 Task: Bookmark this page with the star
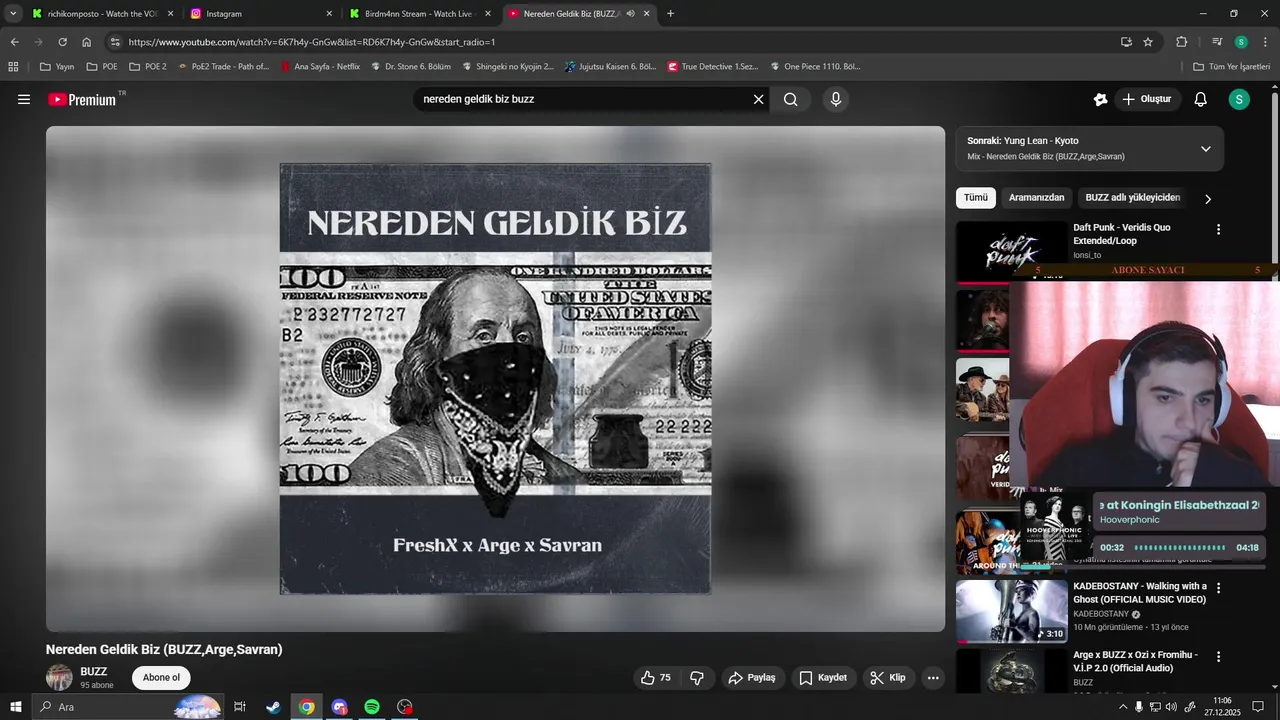pyautogui.click(x=1148, y=42)
